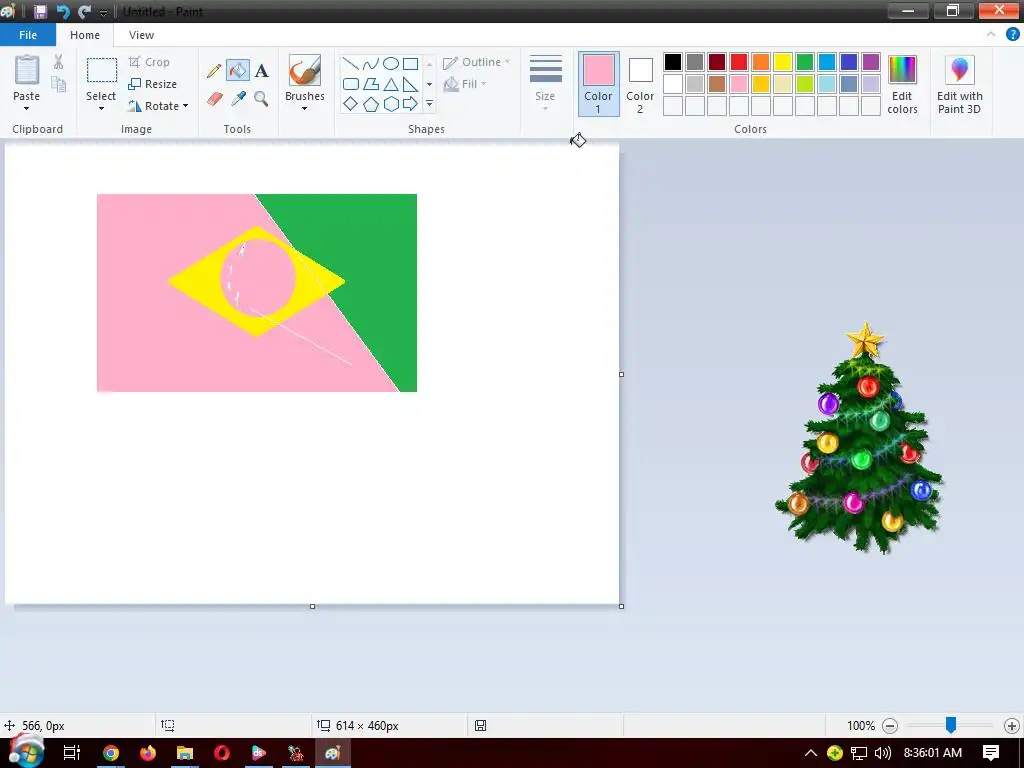Click the Undo arrow in title bar

[63, 12]
